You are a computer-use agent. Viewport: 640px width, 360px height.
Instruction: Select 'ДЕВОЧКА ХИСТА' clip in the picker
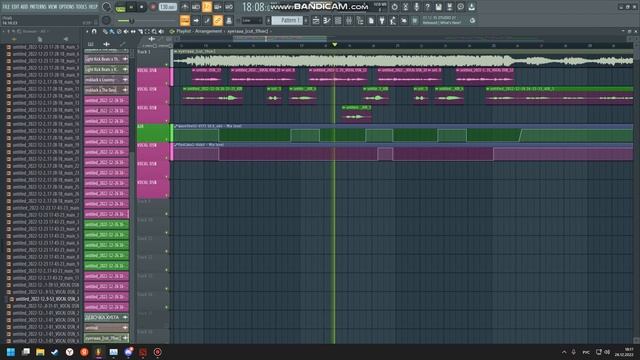point(107,317)
